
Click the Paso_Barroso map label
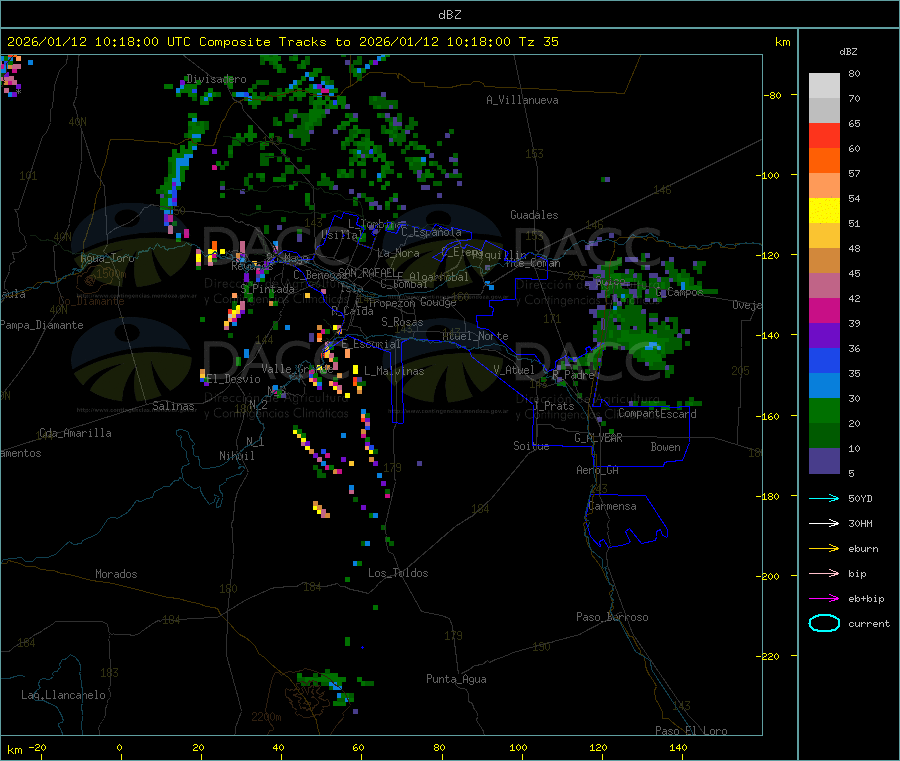[x=612, y=617]
